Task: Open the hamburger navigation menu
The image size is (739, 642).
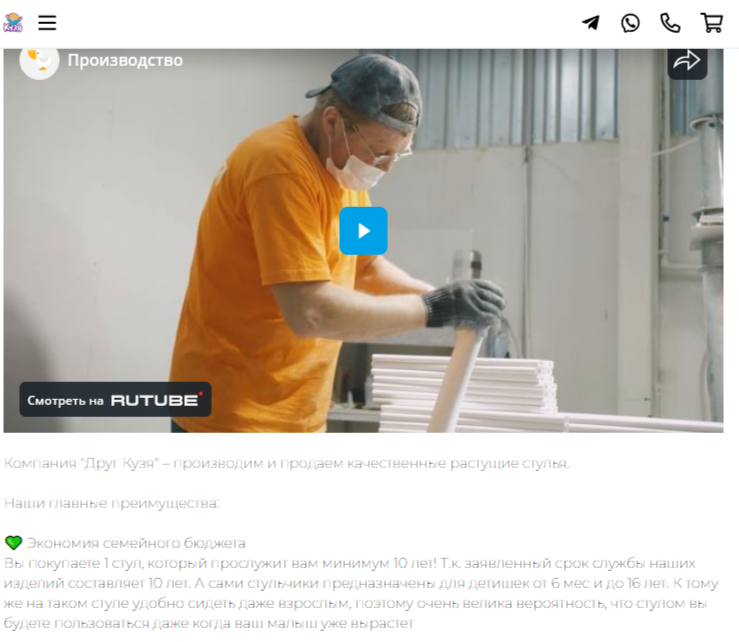Action: (47, 23)
